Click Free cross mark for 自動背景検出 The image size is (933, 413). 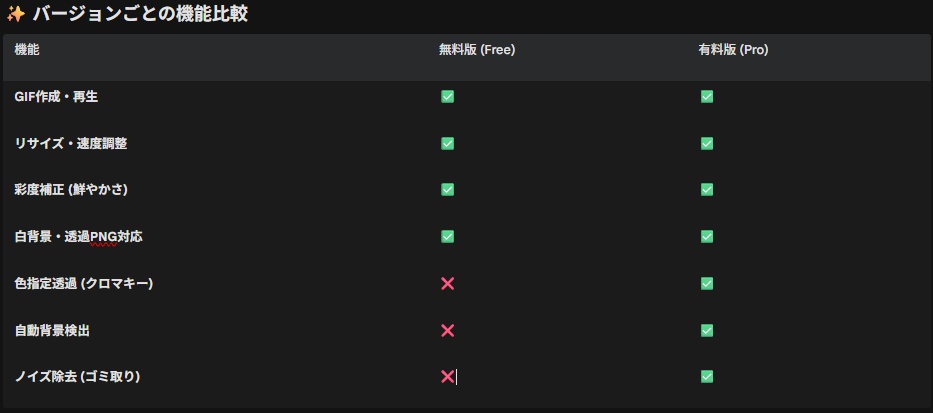[x=447, y=330]
